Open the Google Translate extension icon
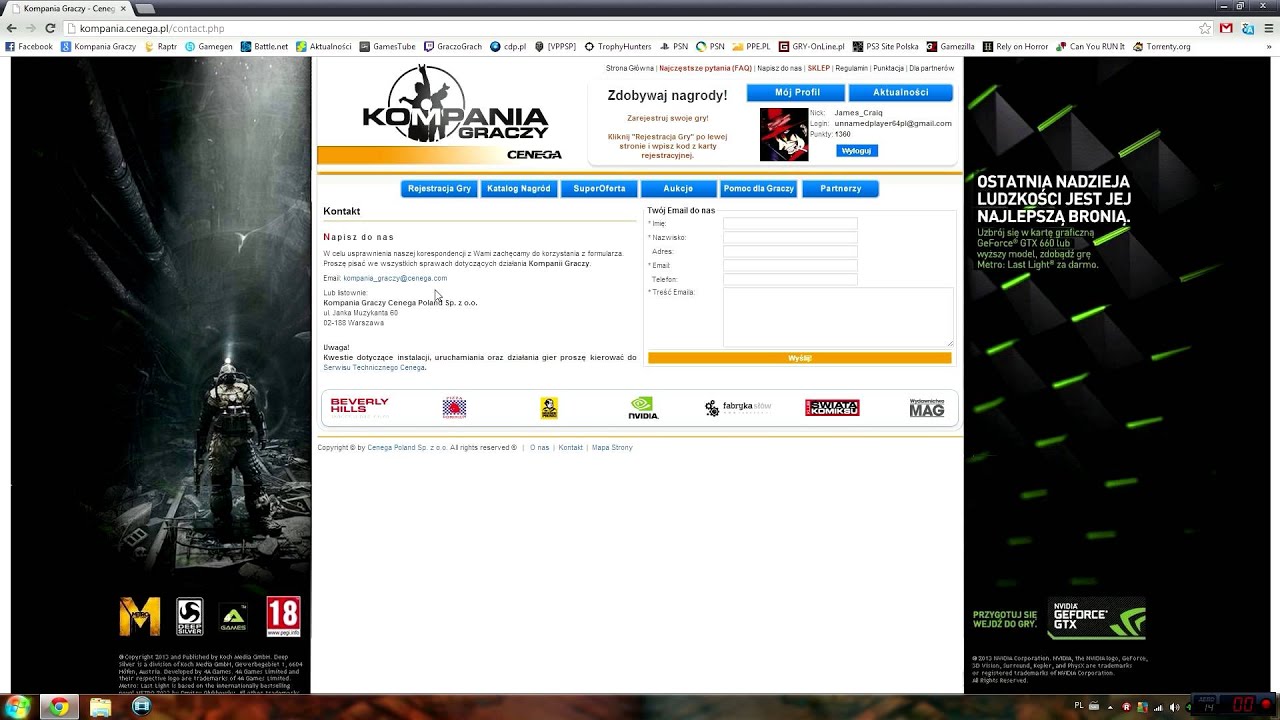 (x=1246, y=28)
